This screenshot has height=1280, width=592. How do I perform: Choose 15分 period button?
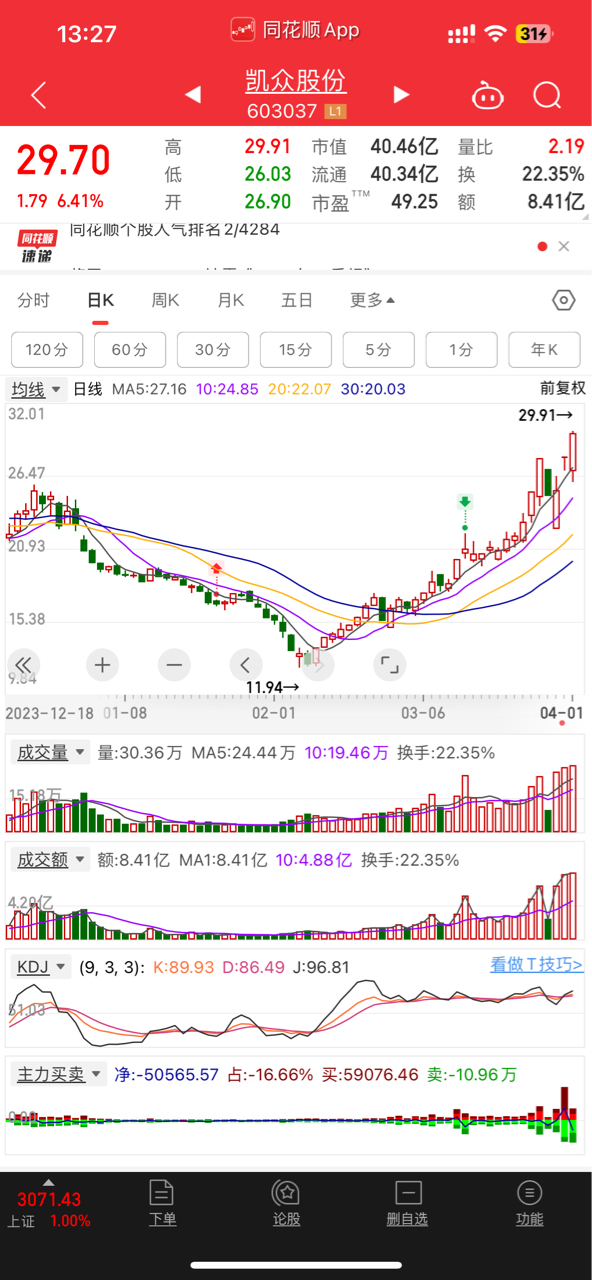(296, 350)
